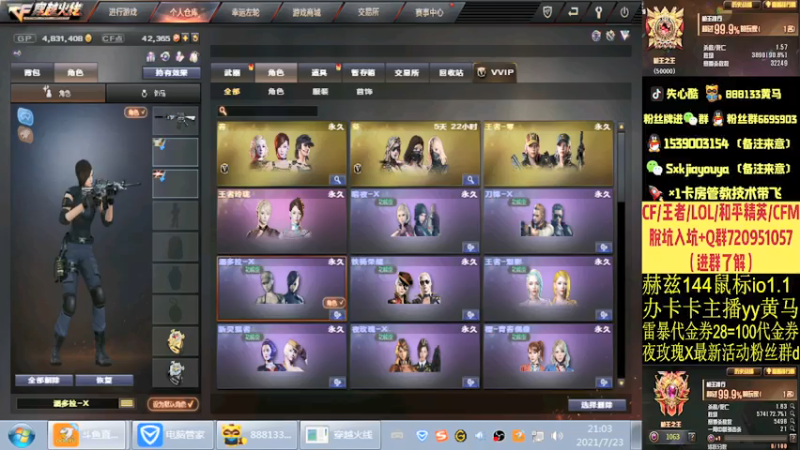
Task: Click magnifier icon on 5天 22小时 card
Action: [x=470, y=180]
